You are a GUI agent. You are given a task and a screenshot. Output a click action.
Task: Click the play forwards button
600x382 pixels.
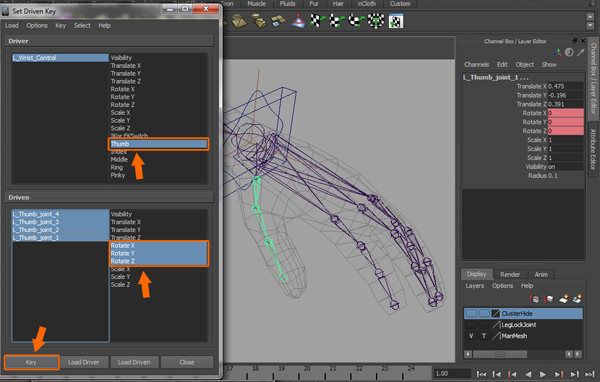point(543,374)
